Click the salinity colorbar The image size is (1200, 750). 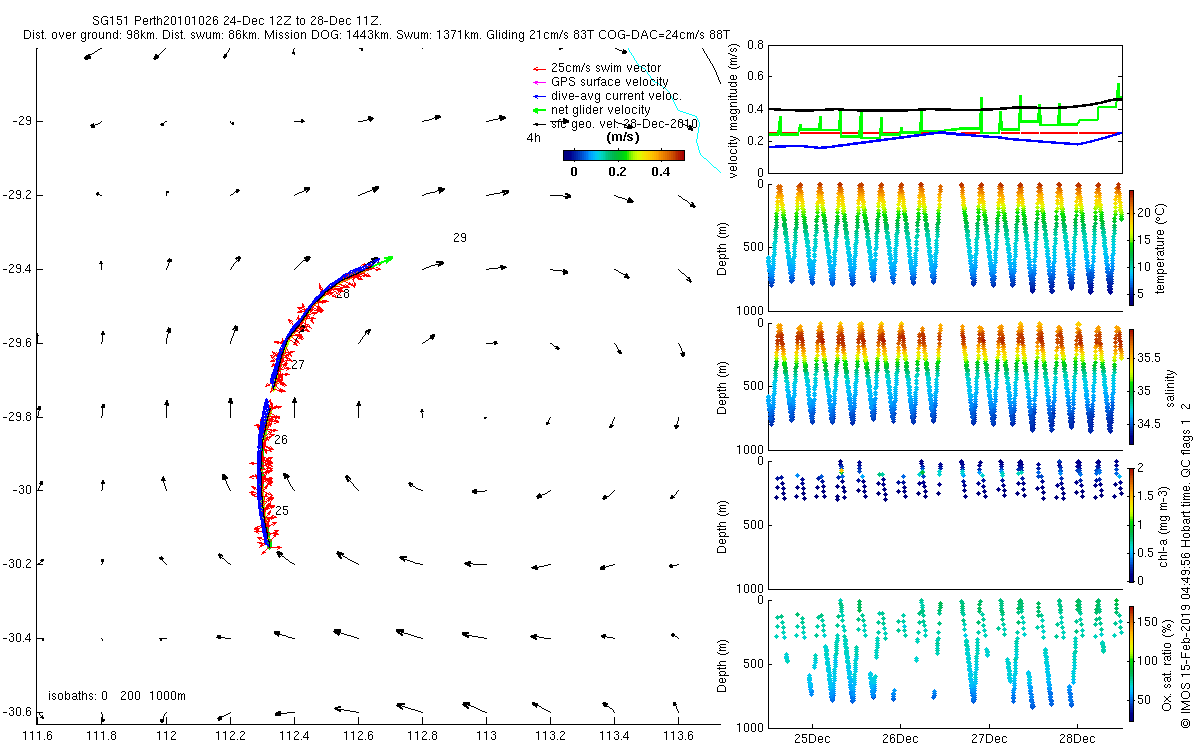click(x=1132, y=385)
